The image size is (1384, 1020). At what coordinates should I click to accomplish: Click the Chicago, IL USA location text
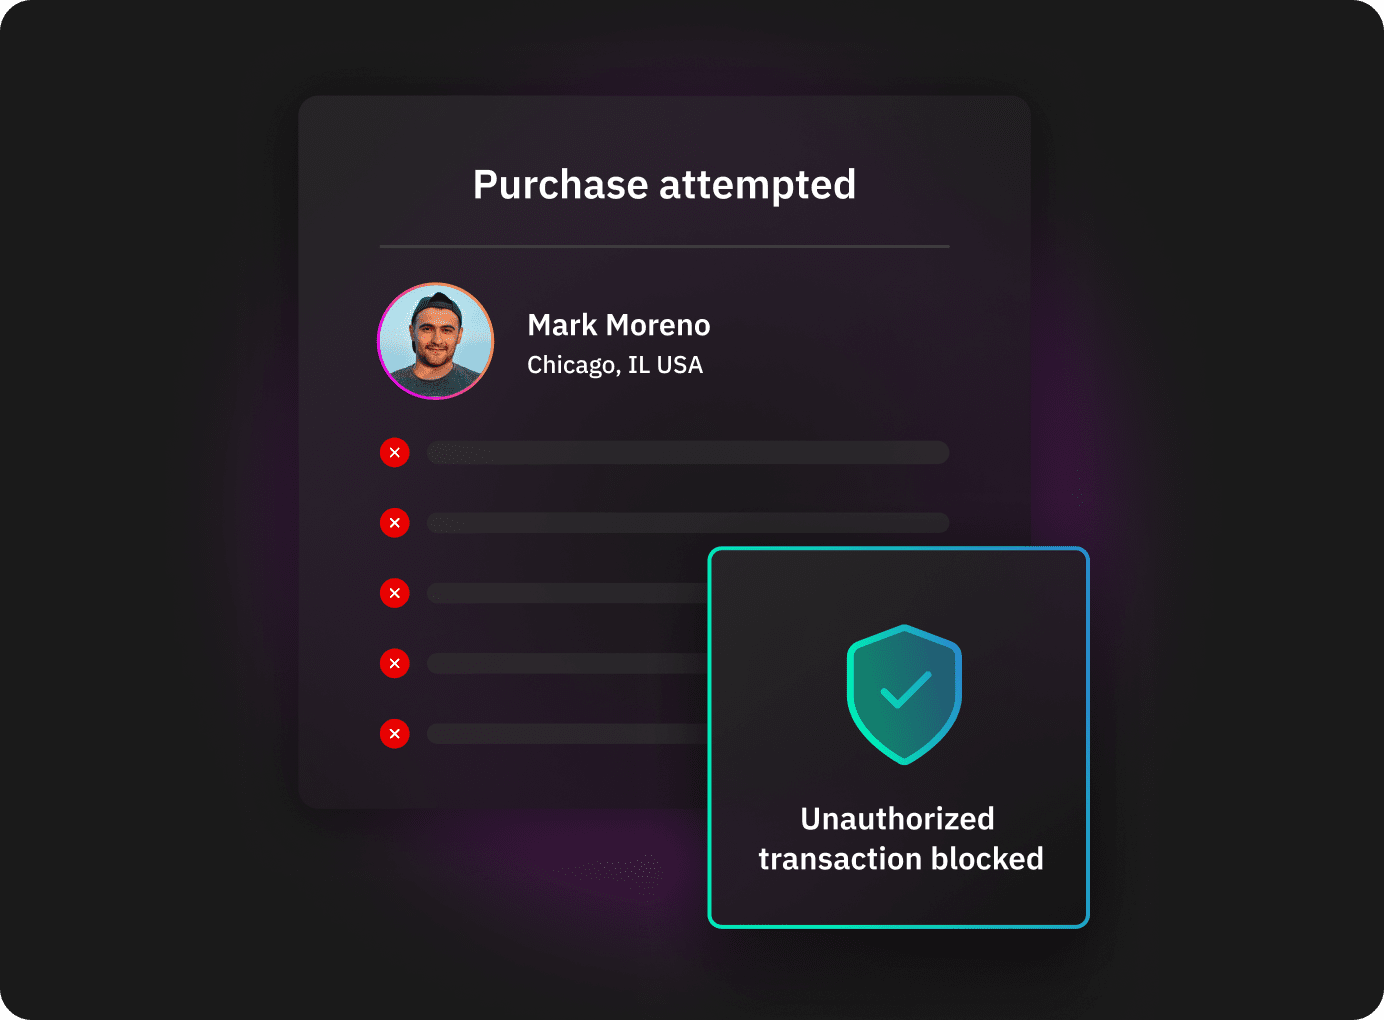pyautogui.click(x=615, y=366)
